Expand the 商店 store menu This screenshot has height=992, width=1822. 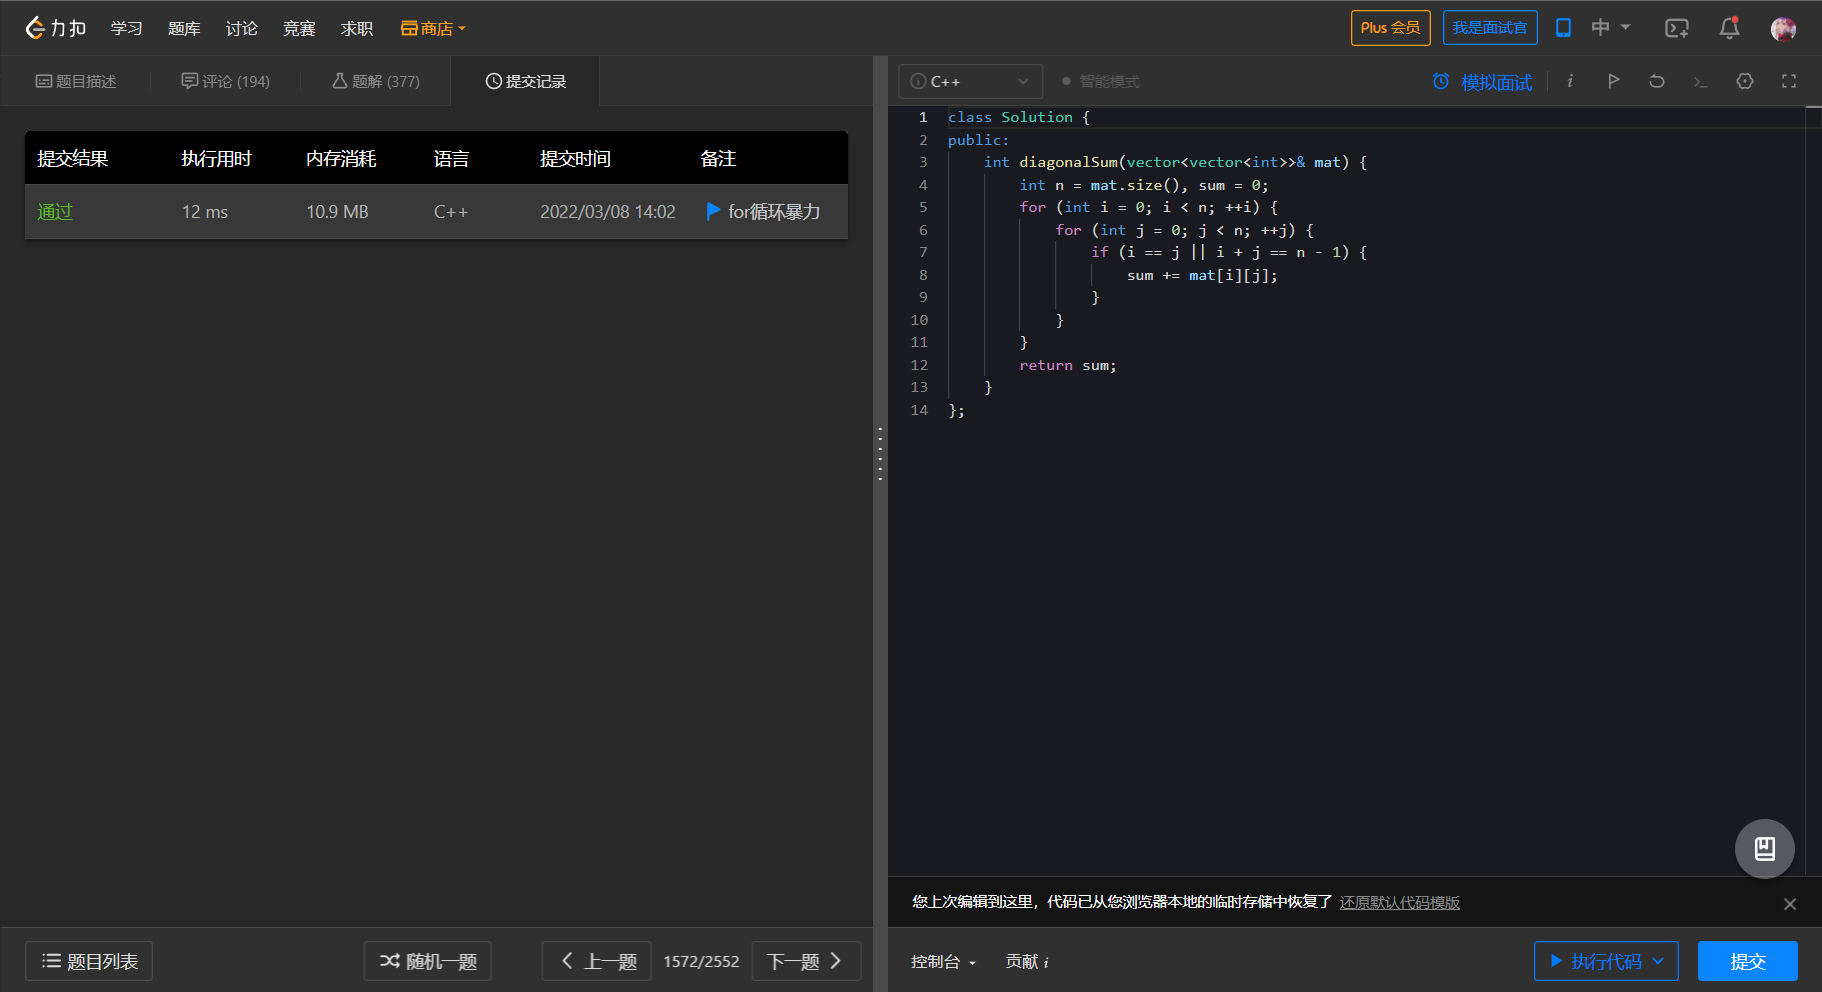click(434, 28)
